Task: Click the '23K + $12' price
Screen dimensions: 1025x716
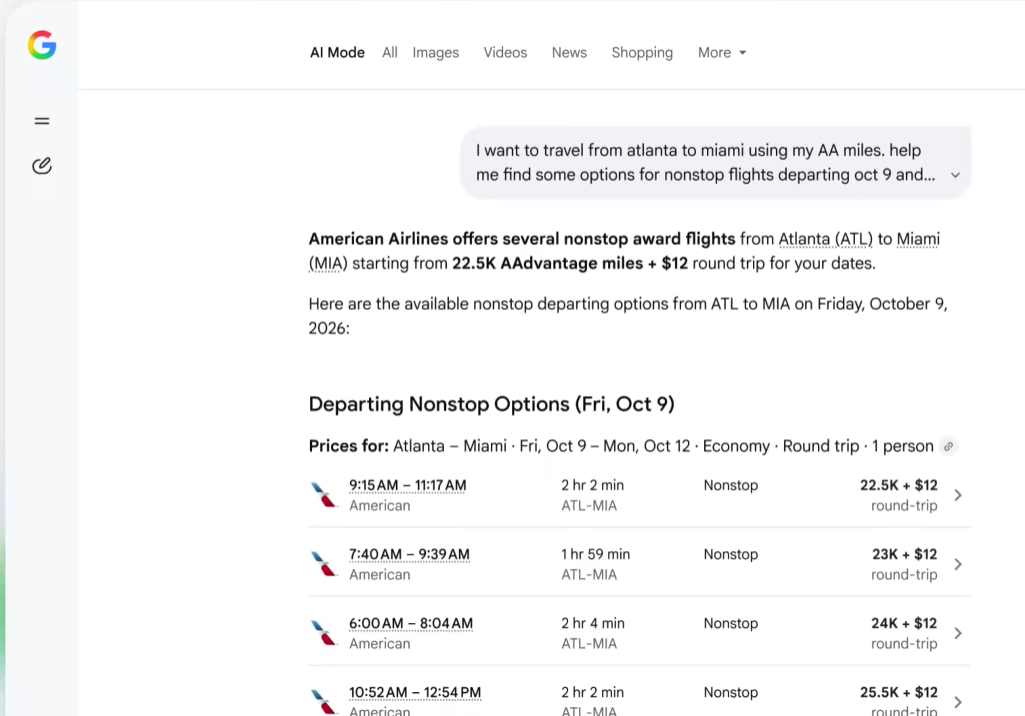Action: tap(905, 554)
